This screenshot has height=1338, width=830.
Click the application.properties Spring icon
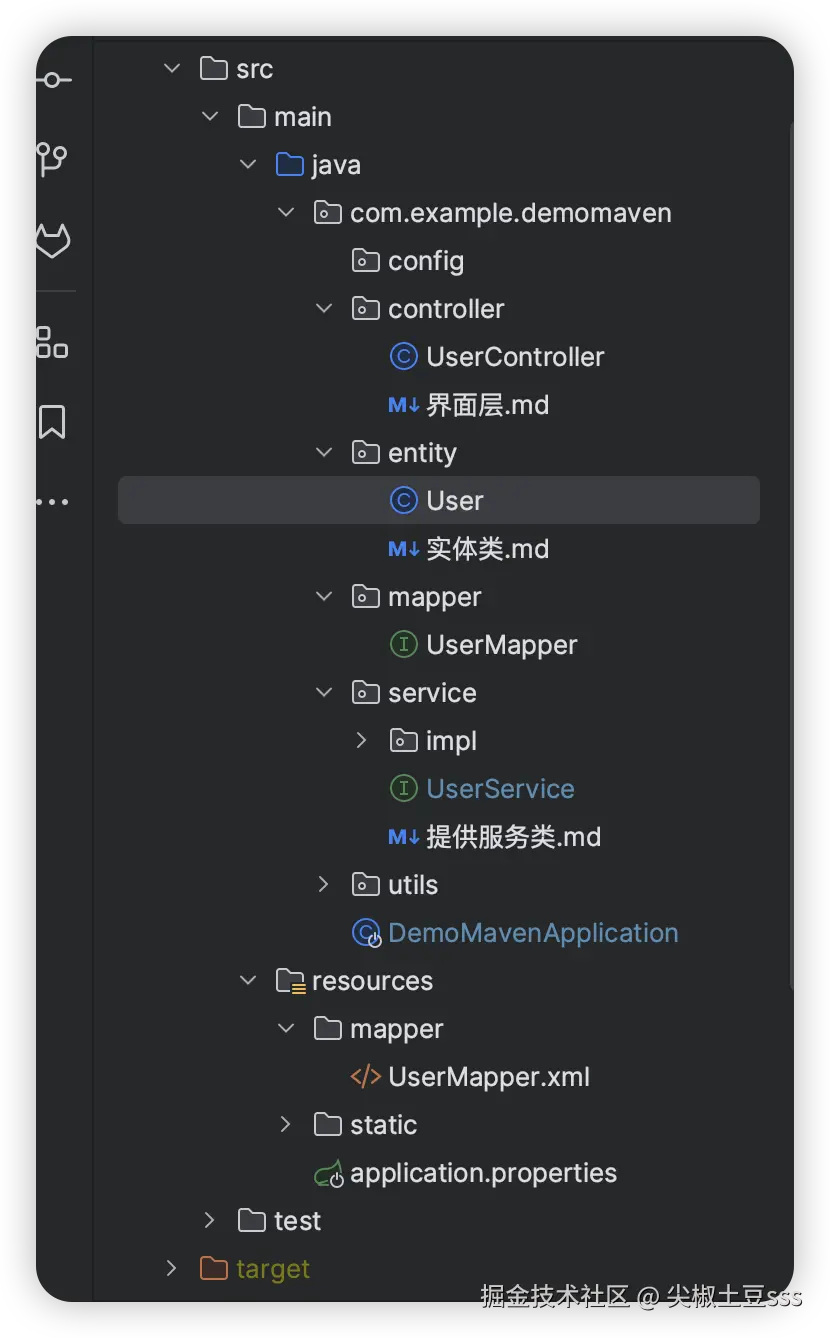point(329,1174)
